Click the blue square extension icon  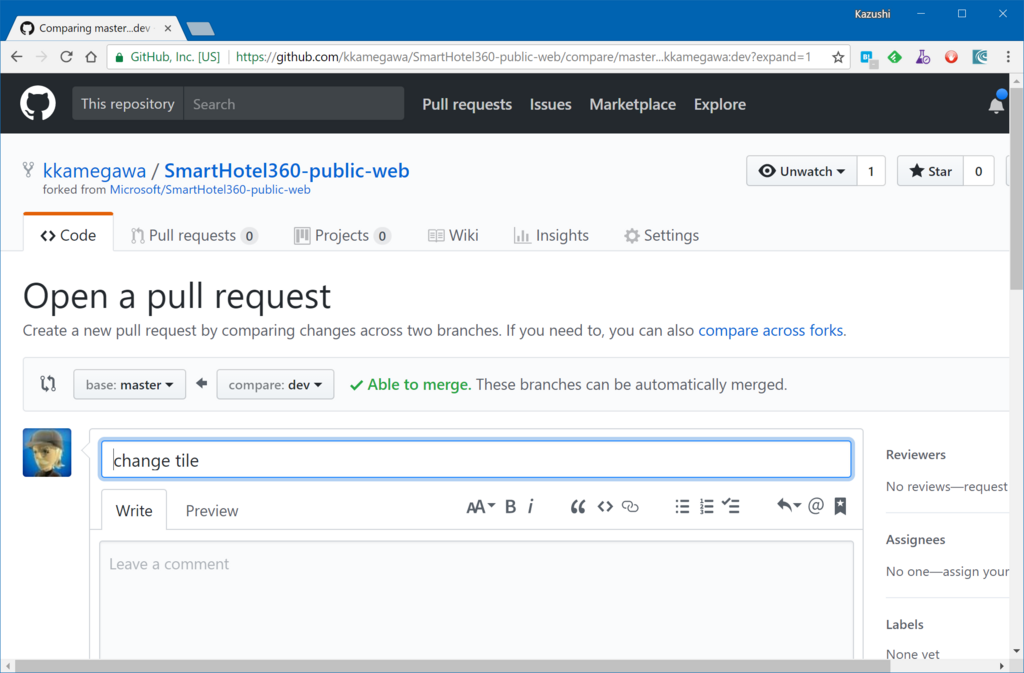pos(868,58)
